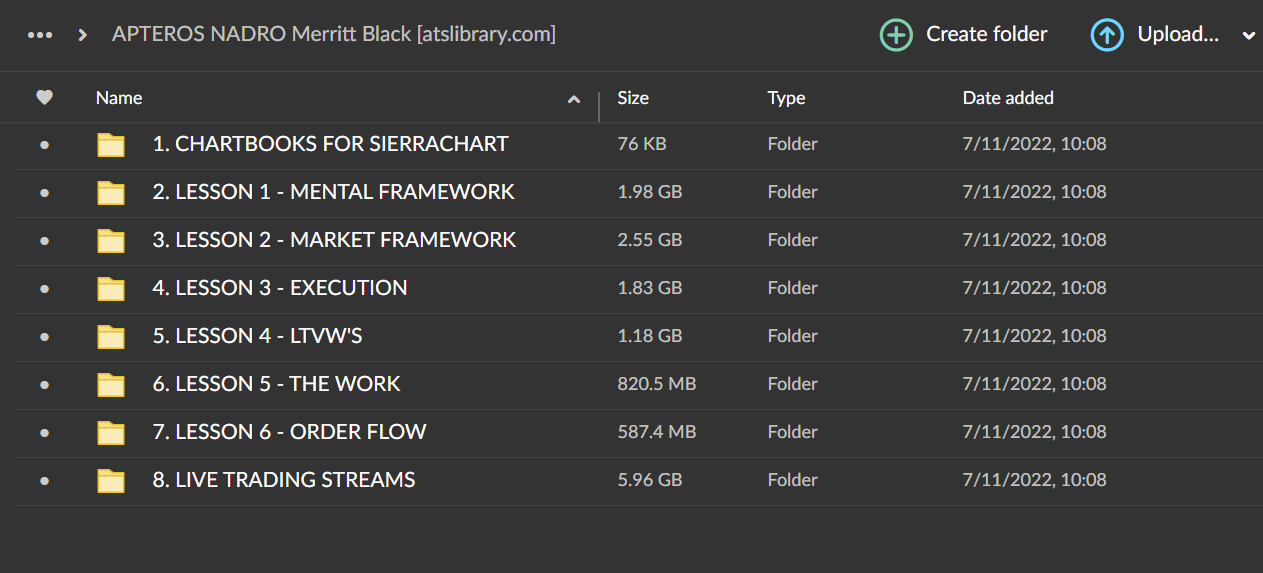This screenshot has width=1263, height=573.
Task: Toggle favorite dot for LESSON 4 - LTVW'S
Action: [44, 336]
